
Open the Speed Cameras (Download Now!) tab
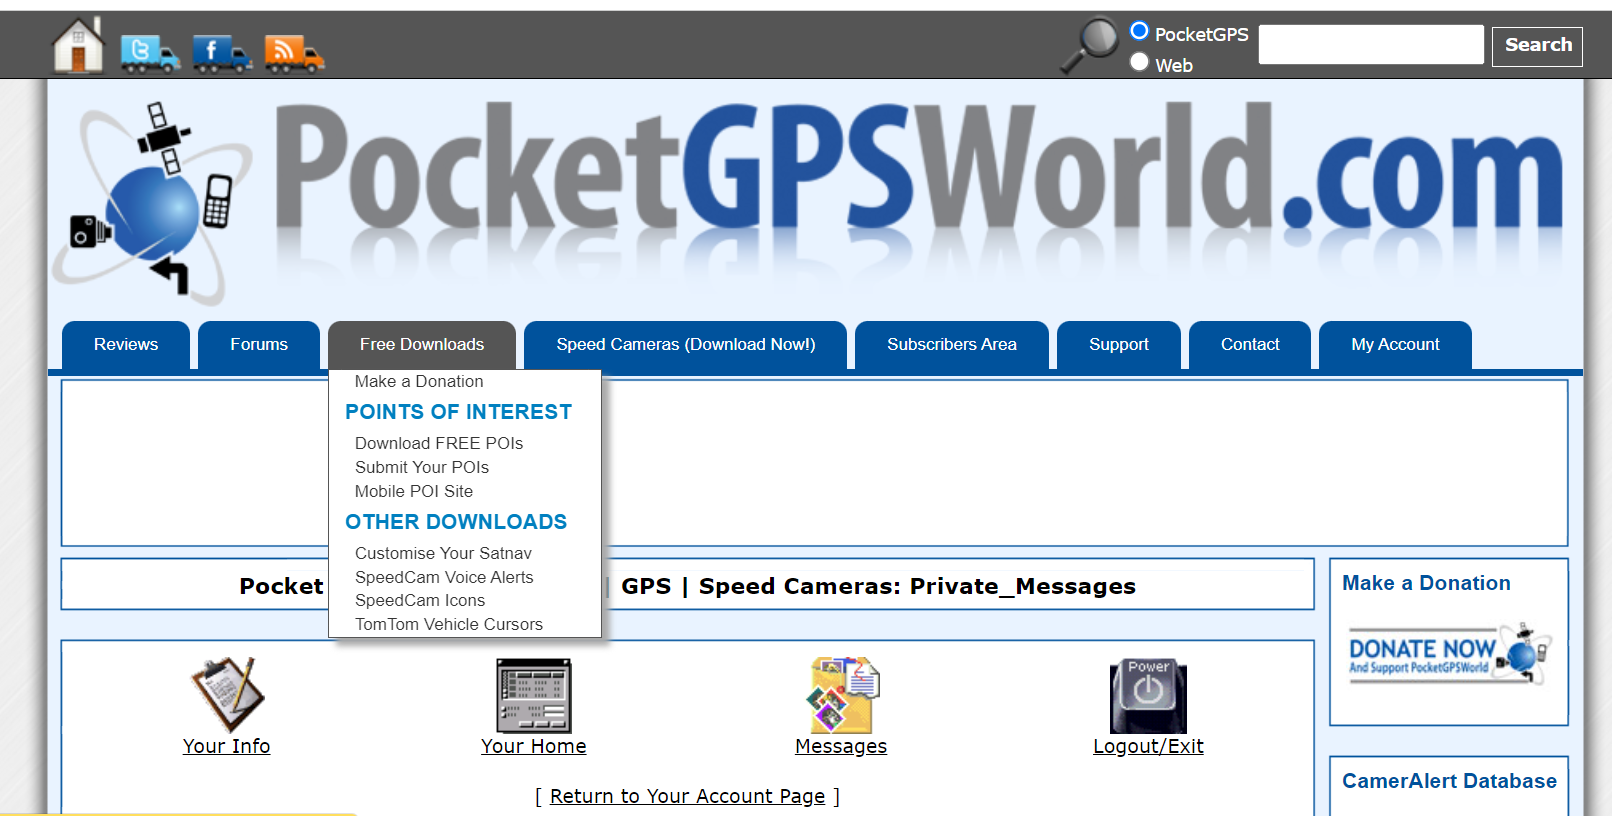click(685, 345)
